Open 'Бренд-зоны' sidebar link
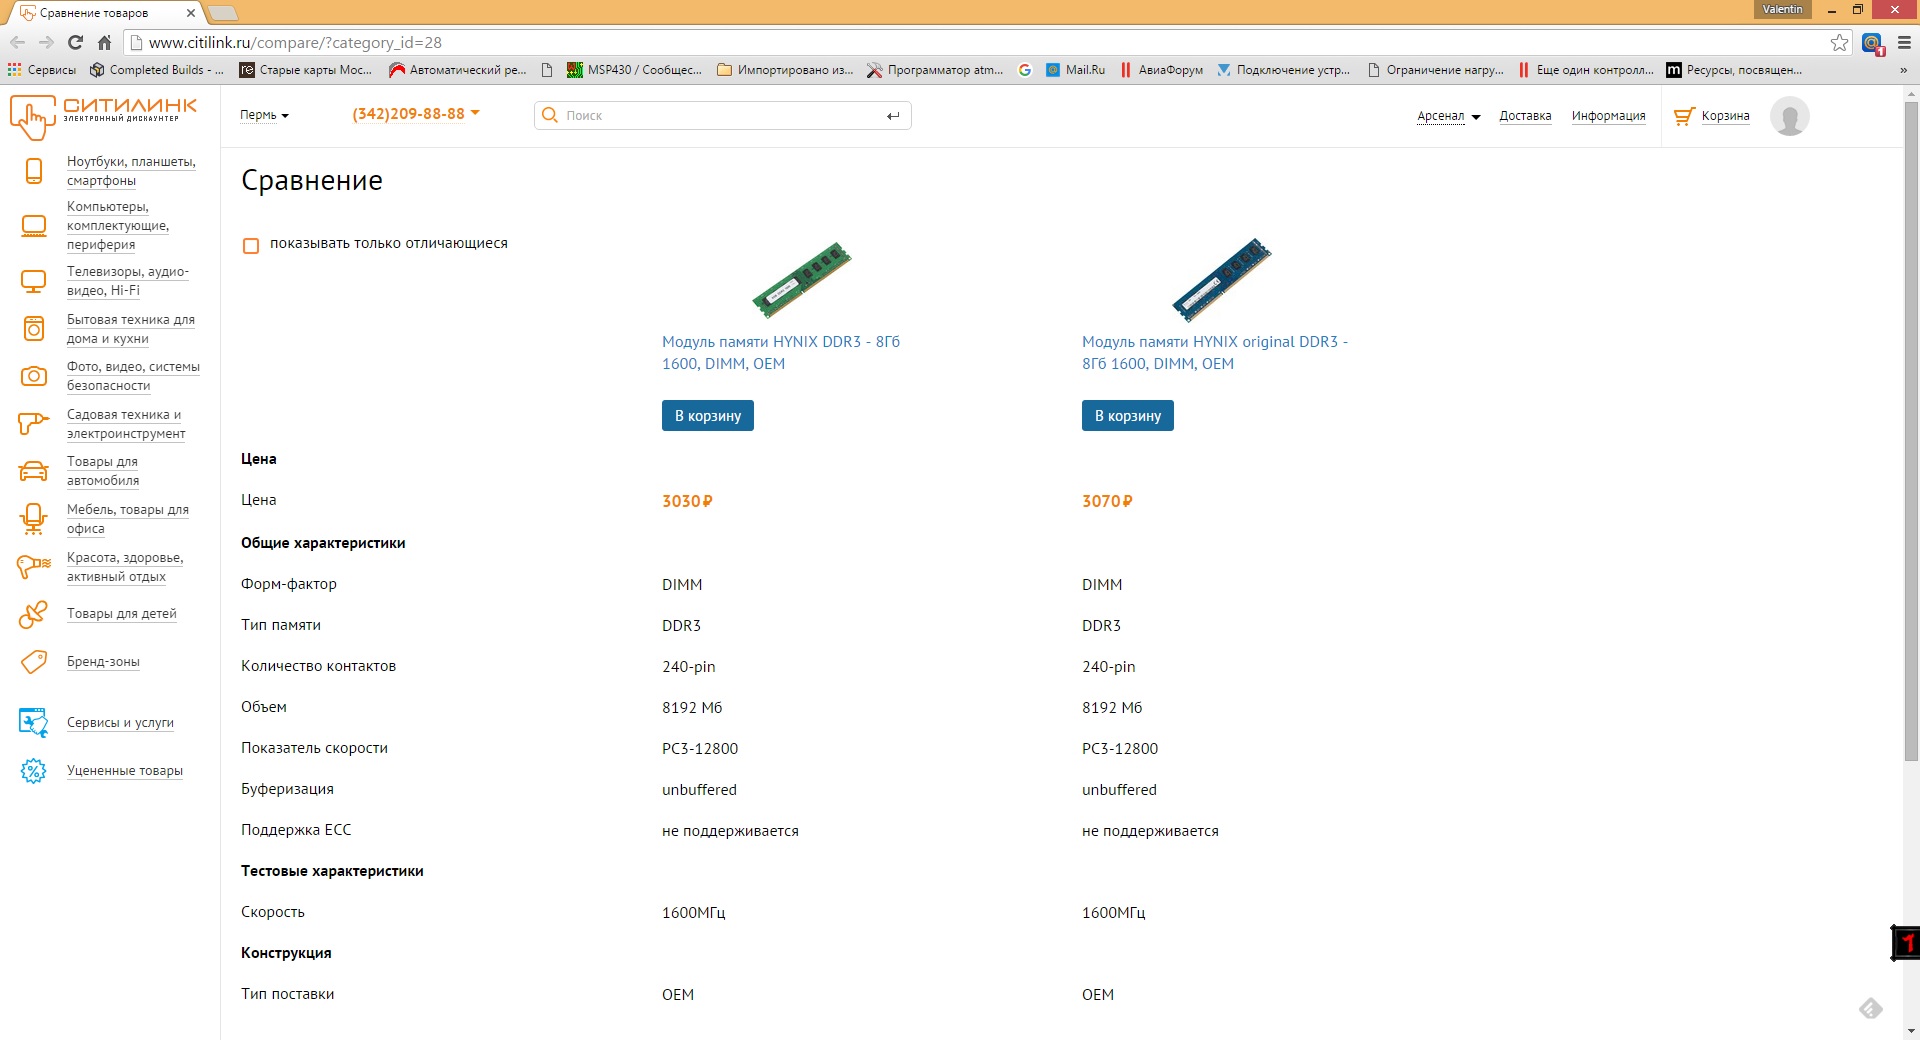This screenshot has width=1920, height=1040. [103, 662]
